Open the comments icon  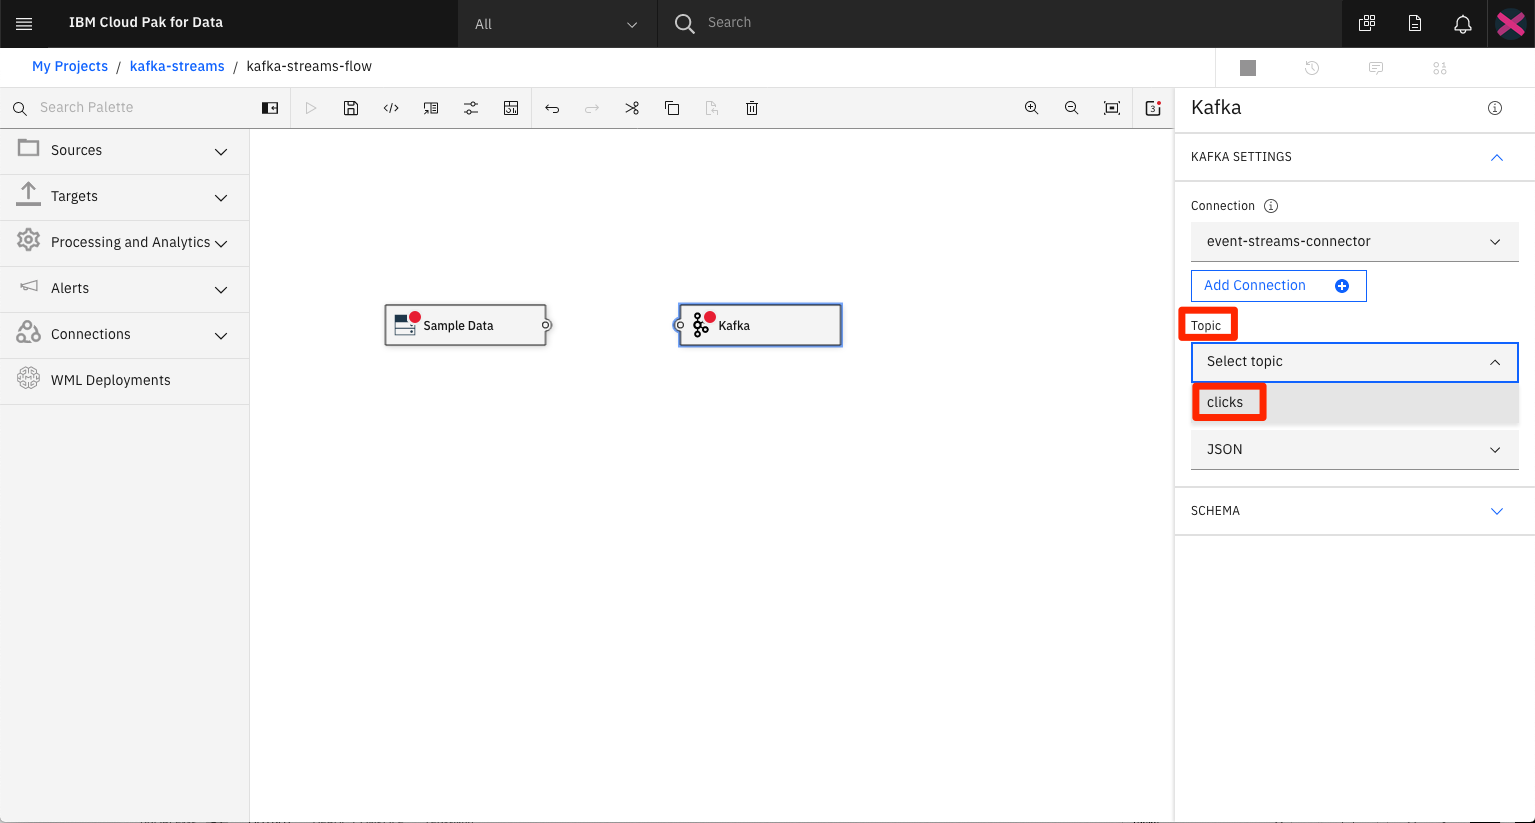(1376, 68)
